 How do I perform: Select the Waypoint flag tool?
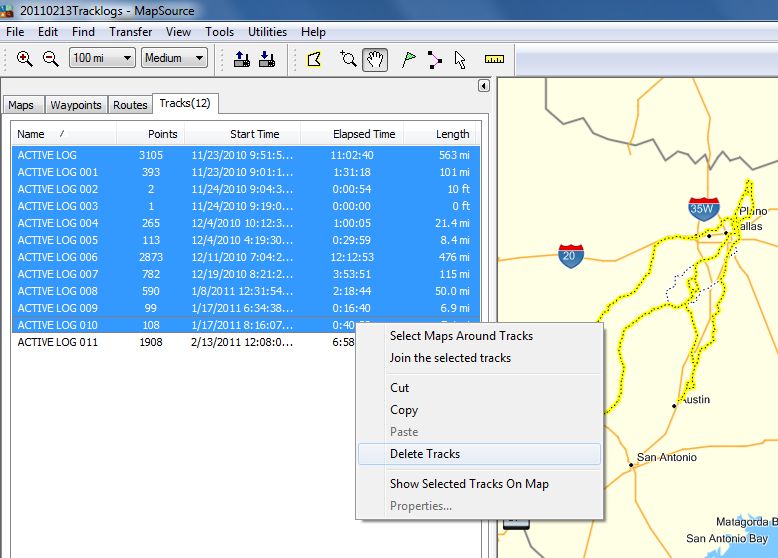pos(408,60)
